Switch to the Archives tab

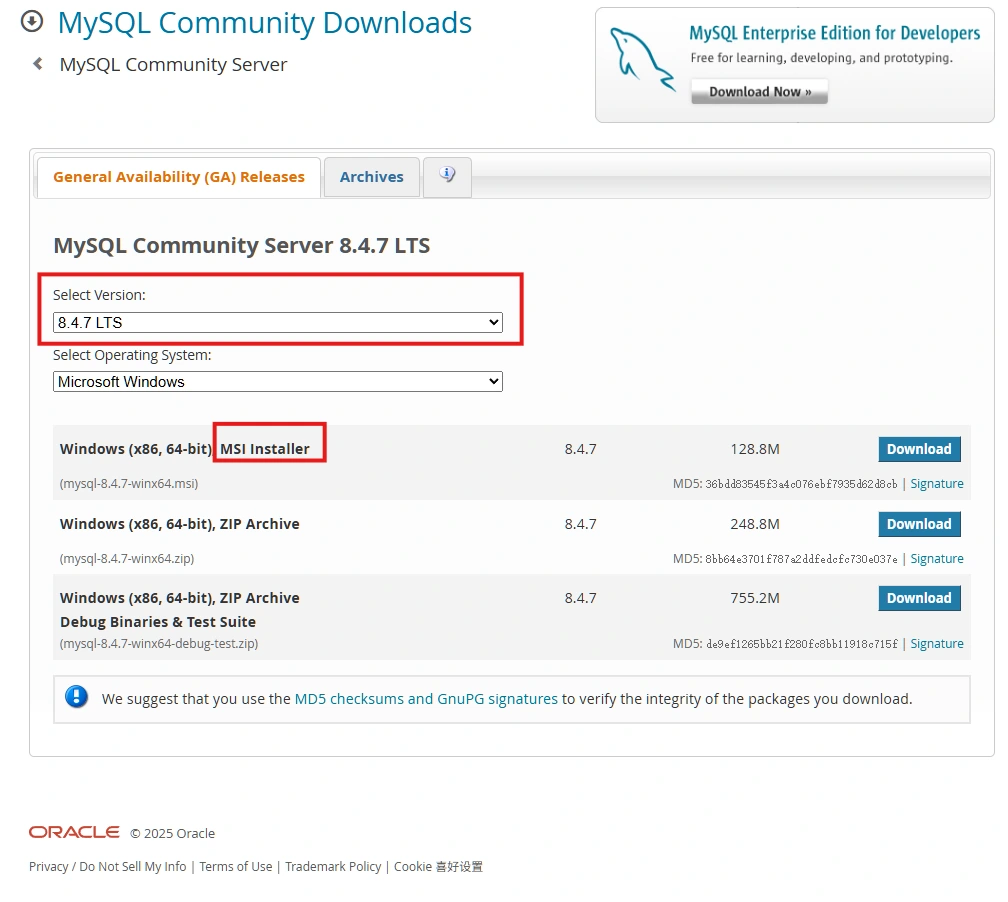(x=371, y=177)
